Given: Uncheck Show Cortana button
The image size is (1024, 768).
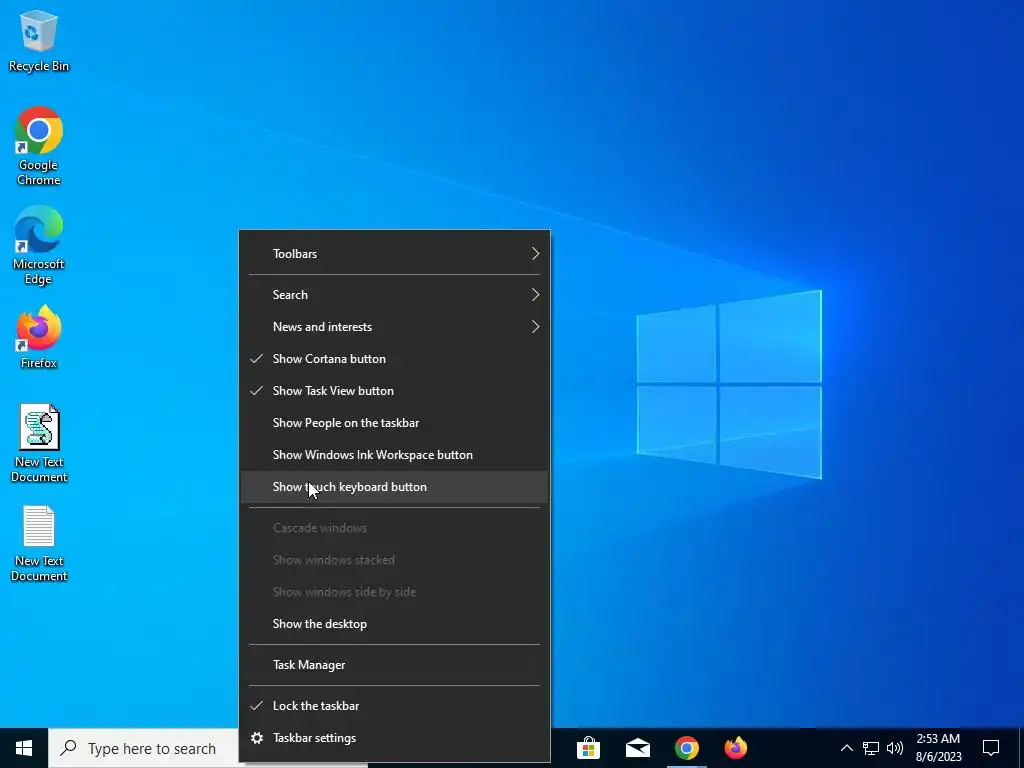Looking at the screenshot, I should (x=394, y=359).
